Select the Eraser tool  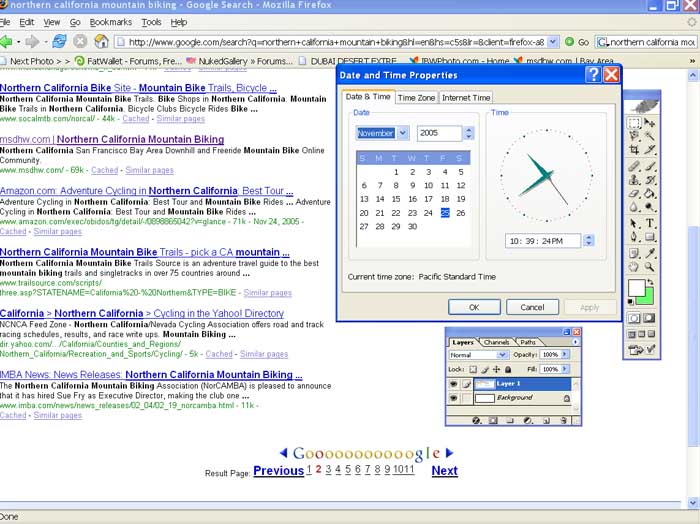click(634, 194)
